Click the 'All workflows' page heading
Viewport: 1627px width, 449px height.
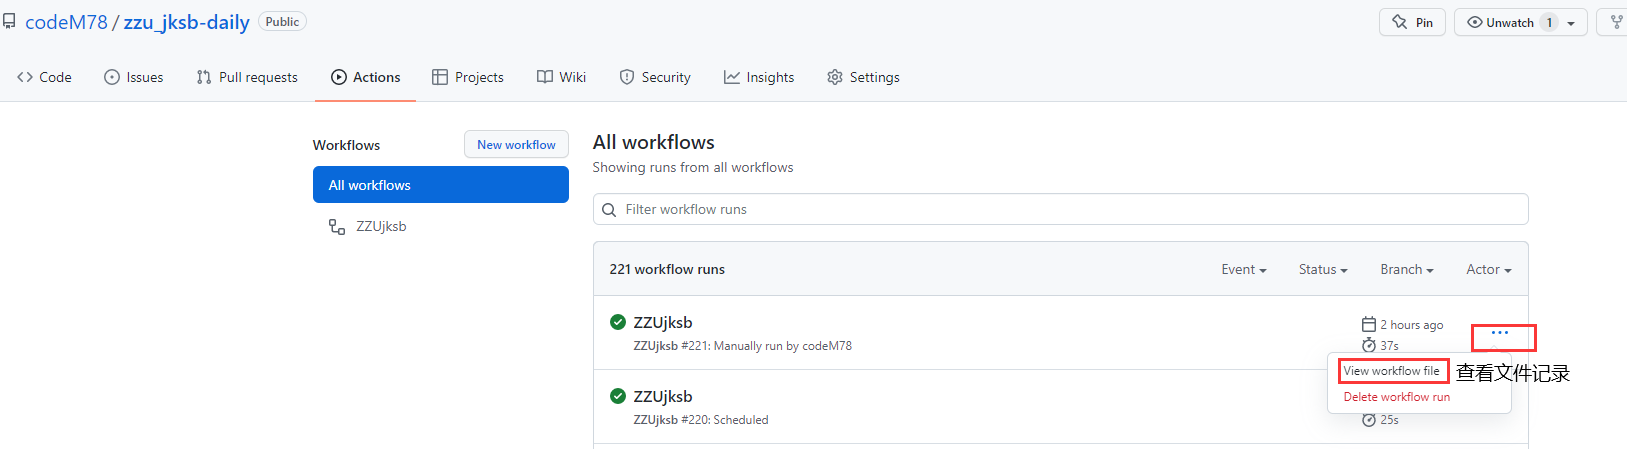pos(654,142)
